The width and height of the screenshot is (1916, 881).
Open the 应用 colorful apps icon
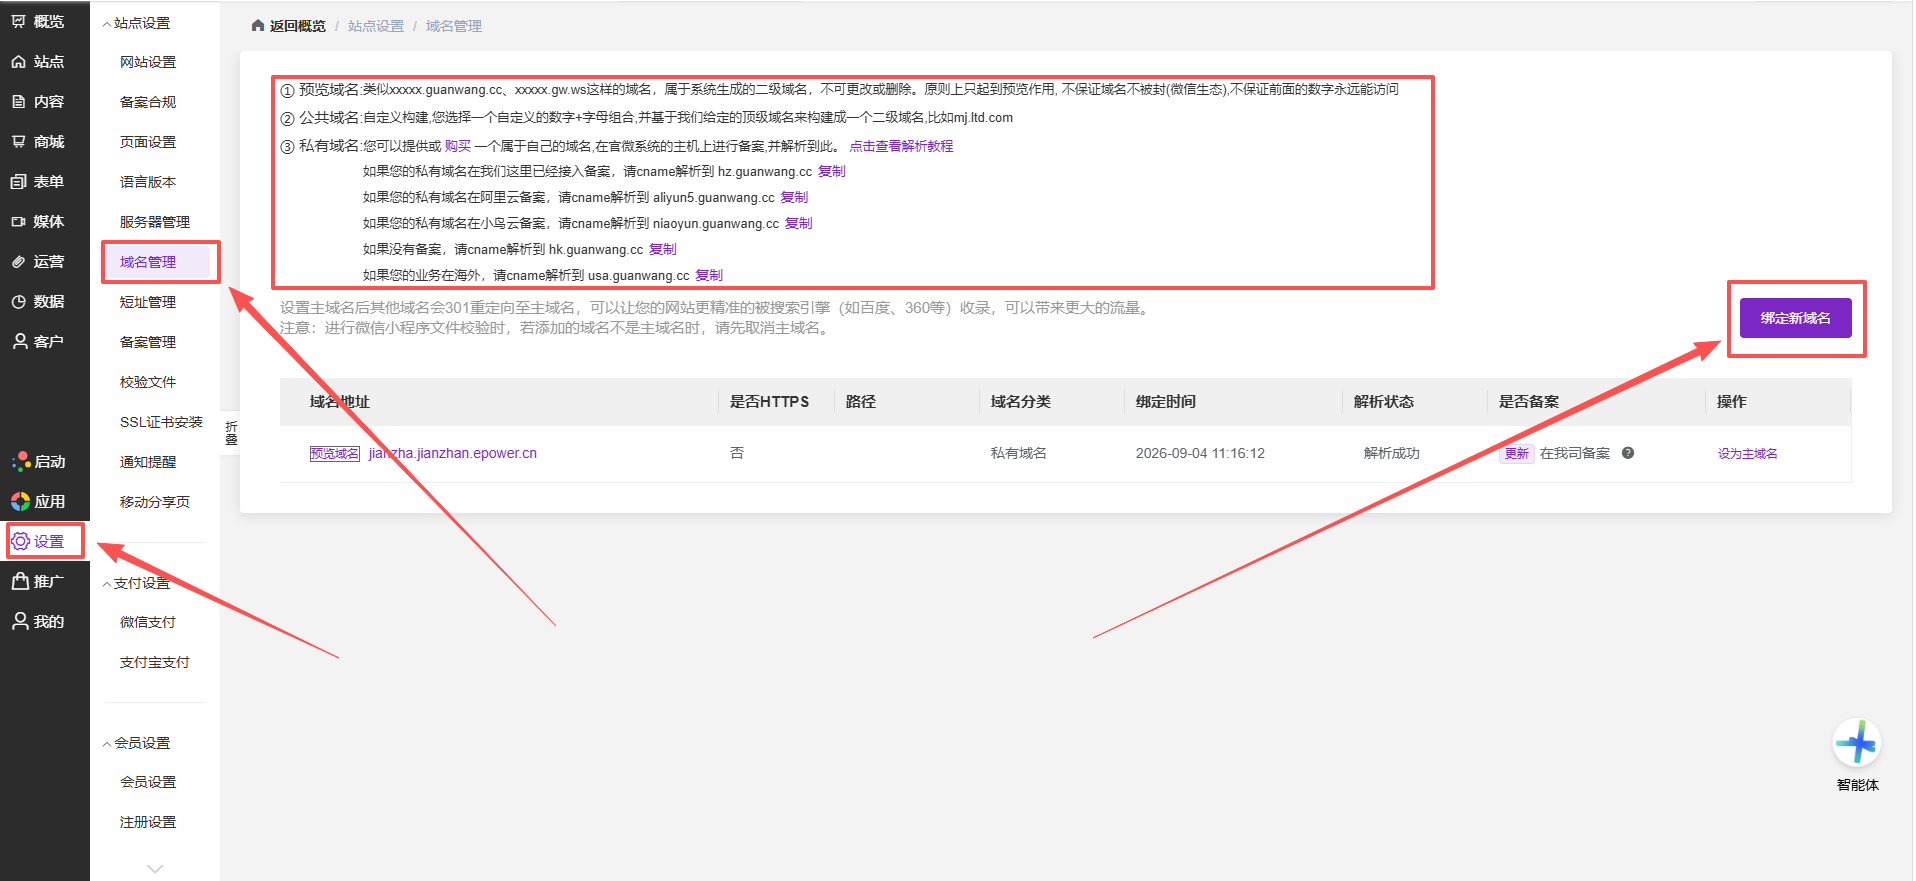pyautogui.click(x=20, y=501)
